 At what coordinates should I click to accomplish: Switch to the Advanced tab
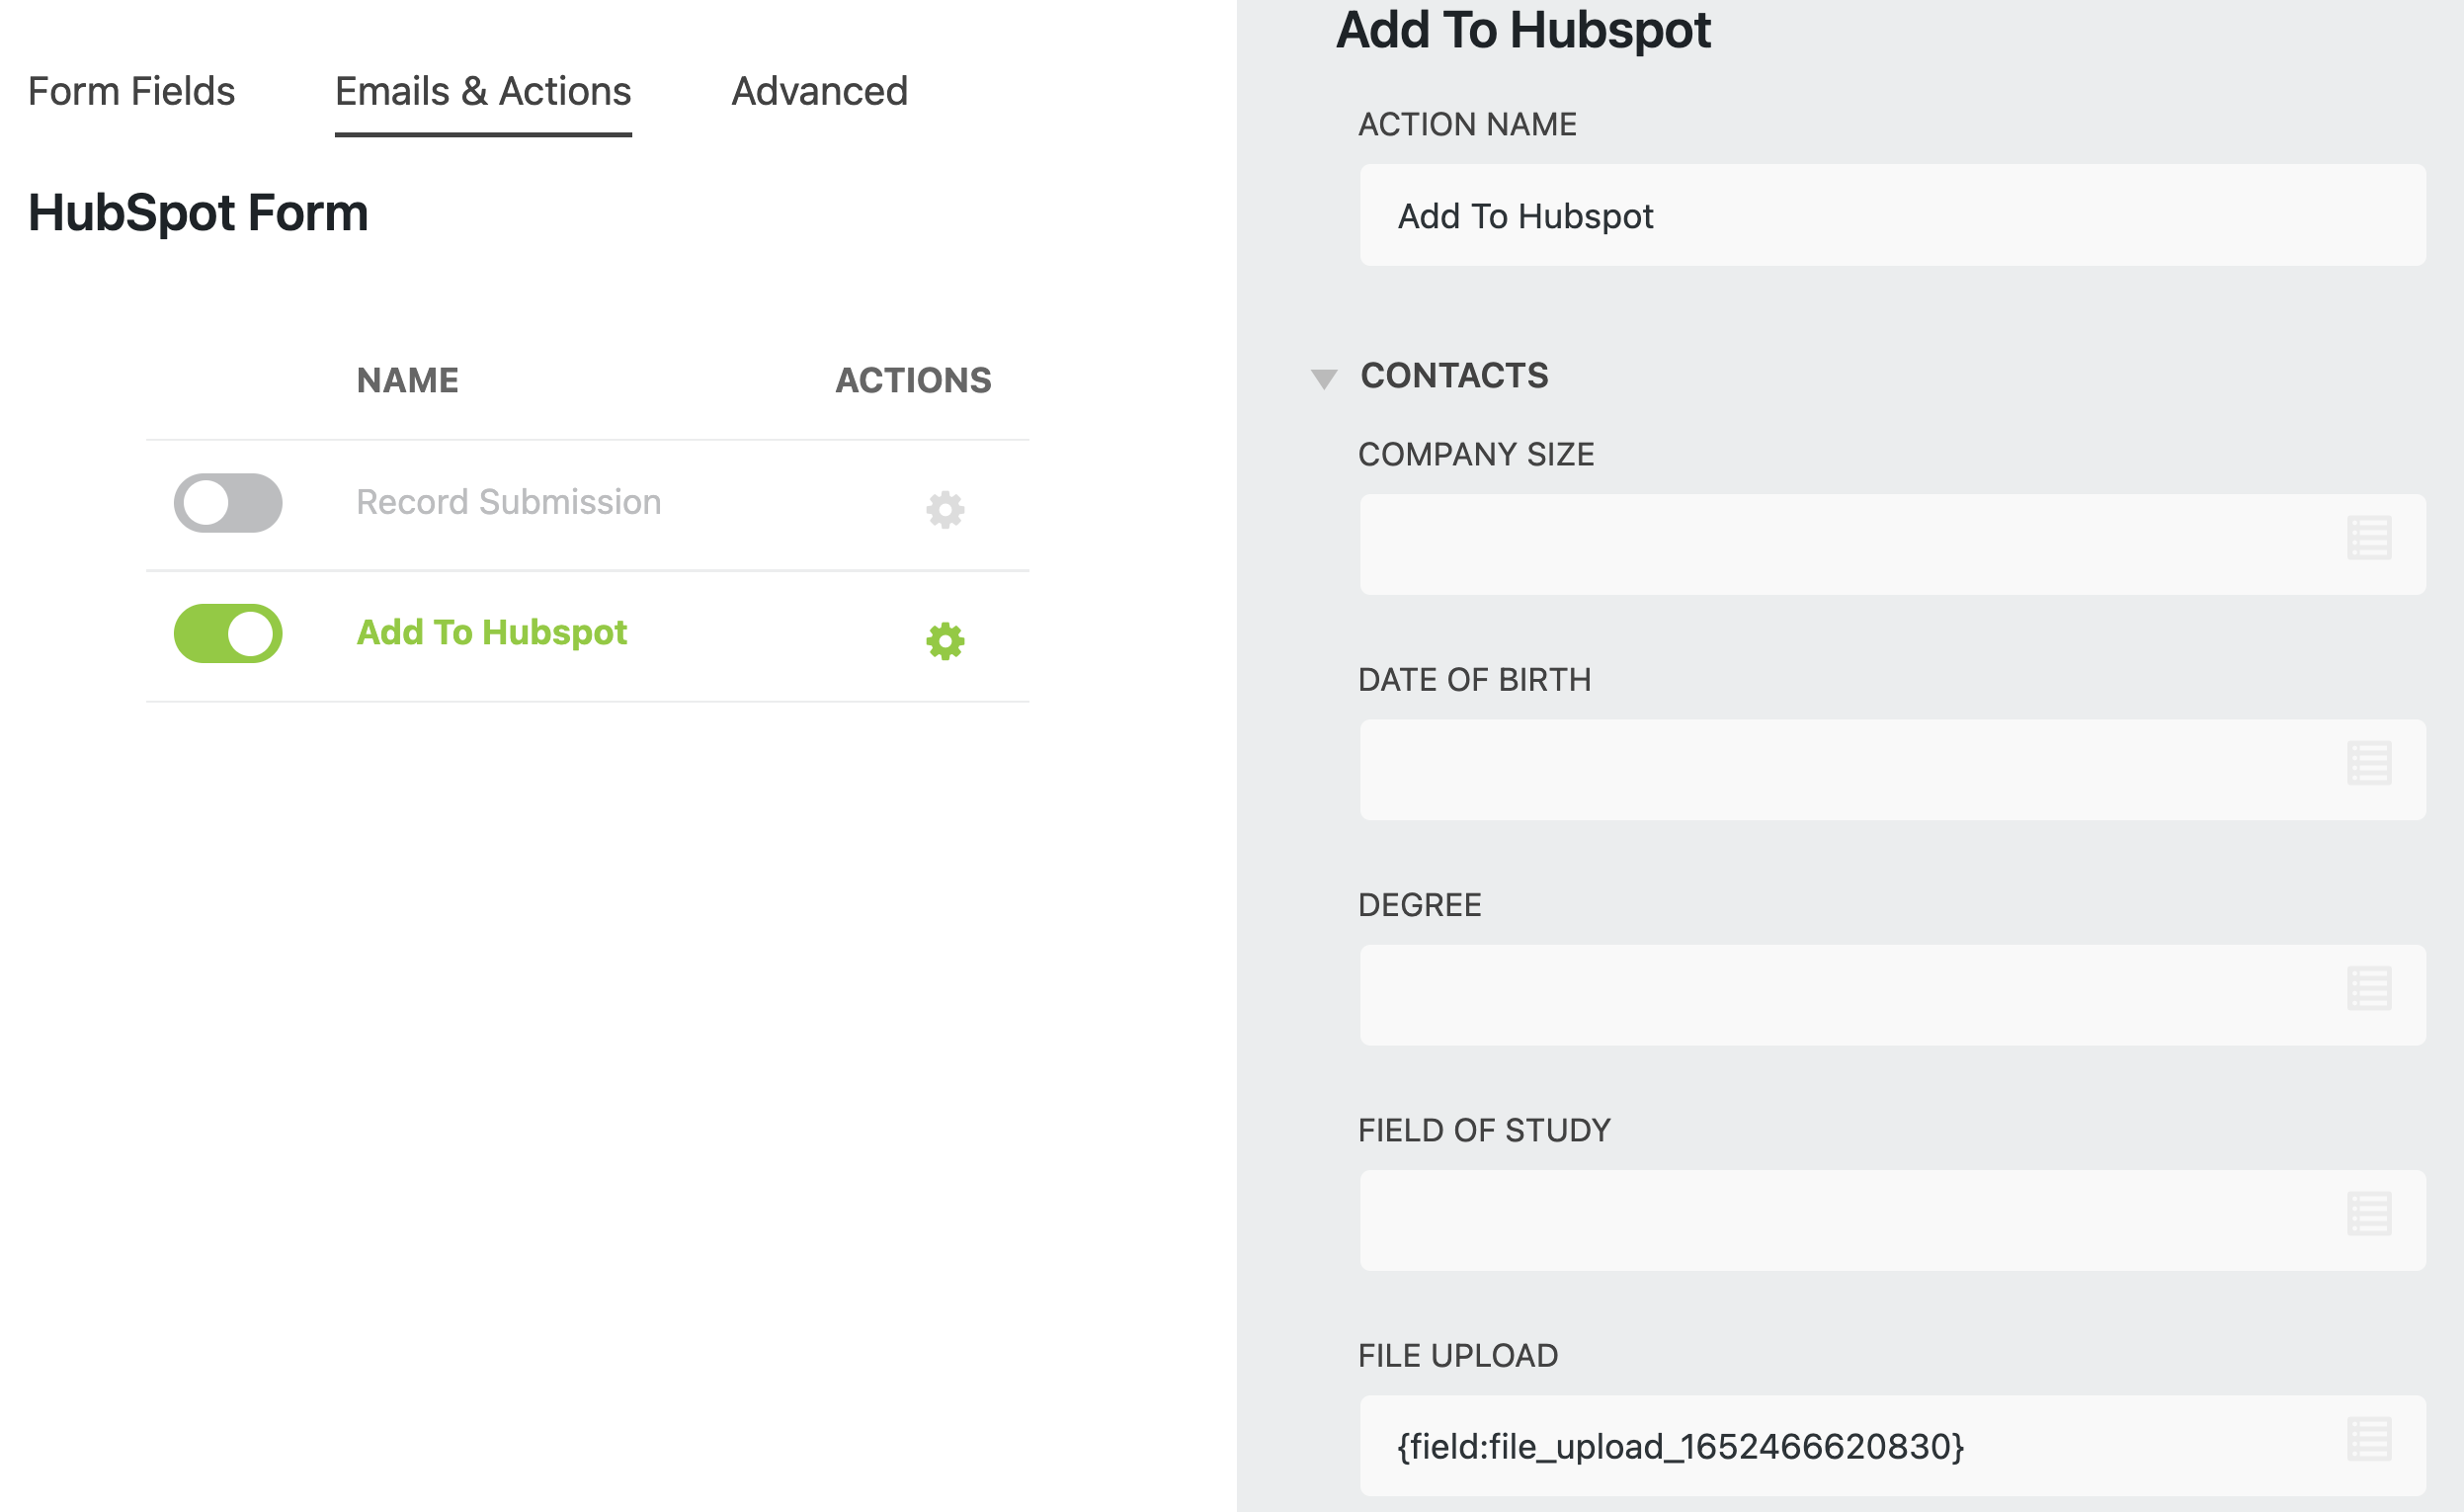pyautogui.click(x=819, y=91)
